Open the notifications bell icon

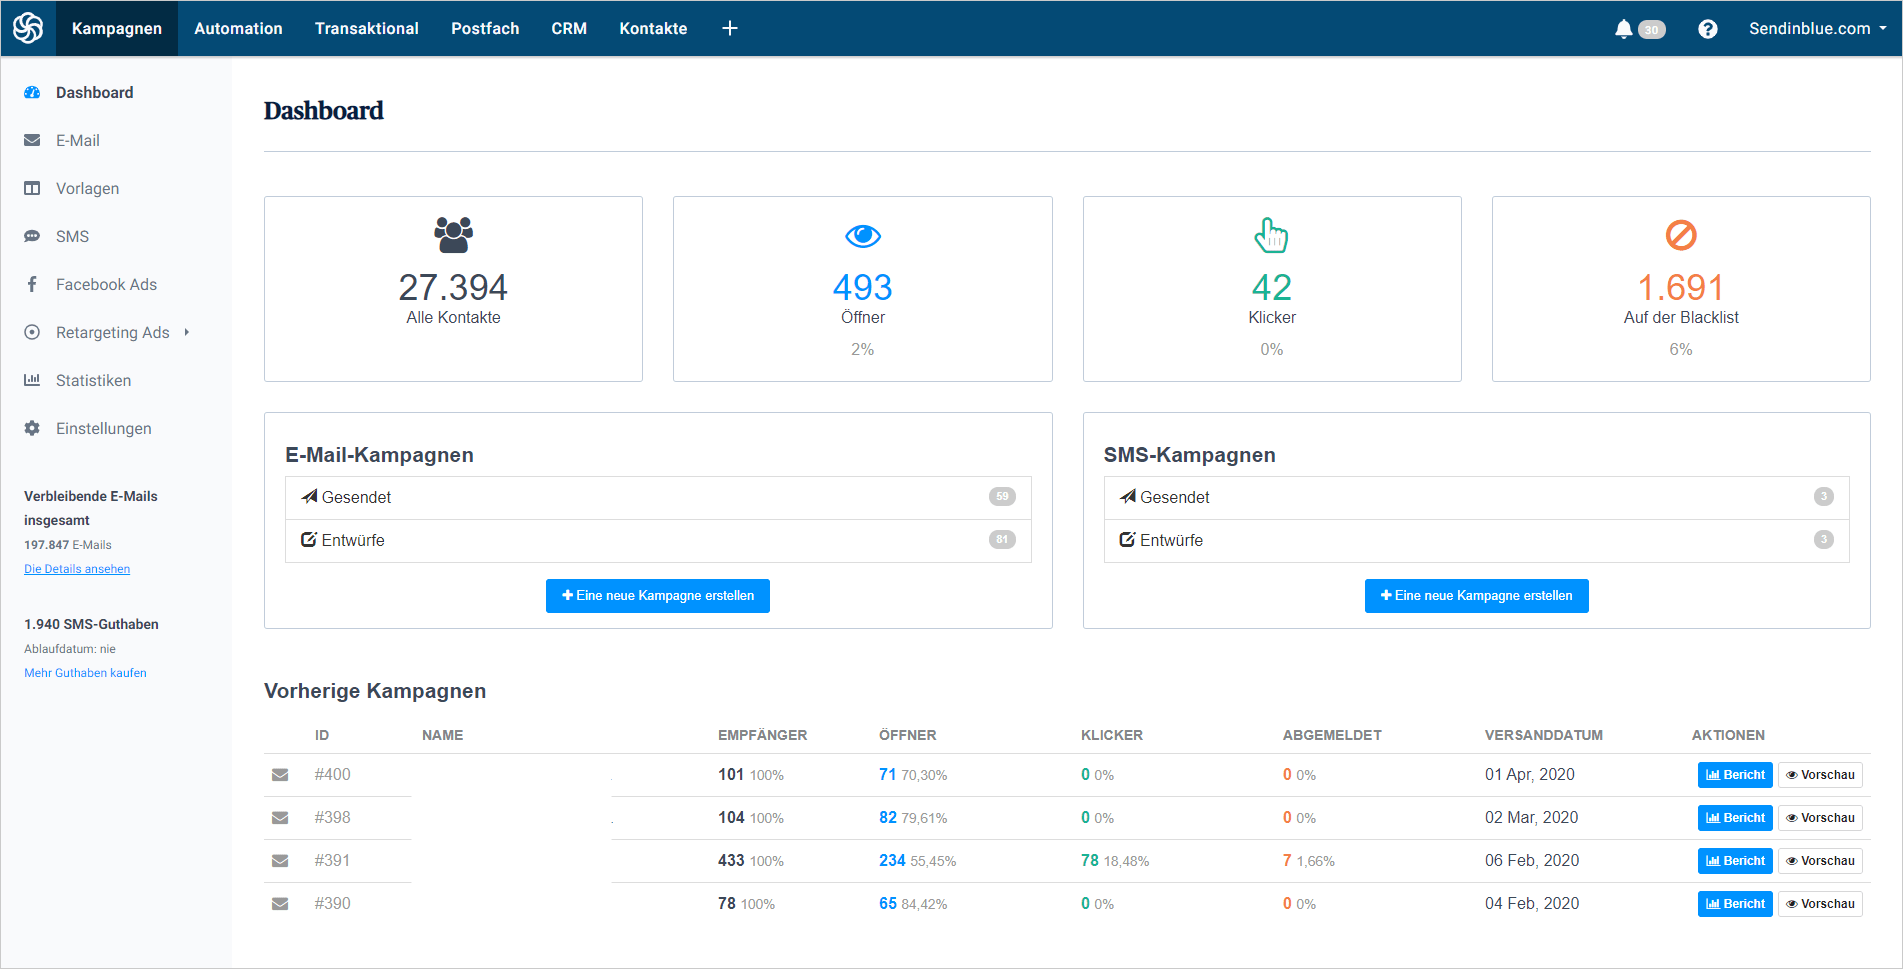pos(1623,29)
